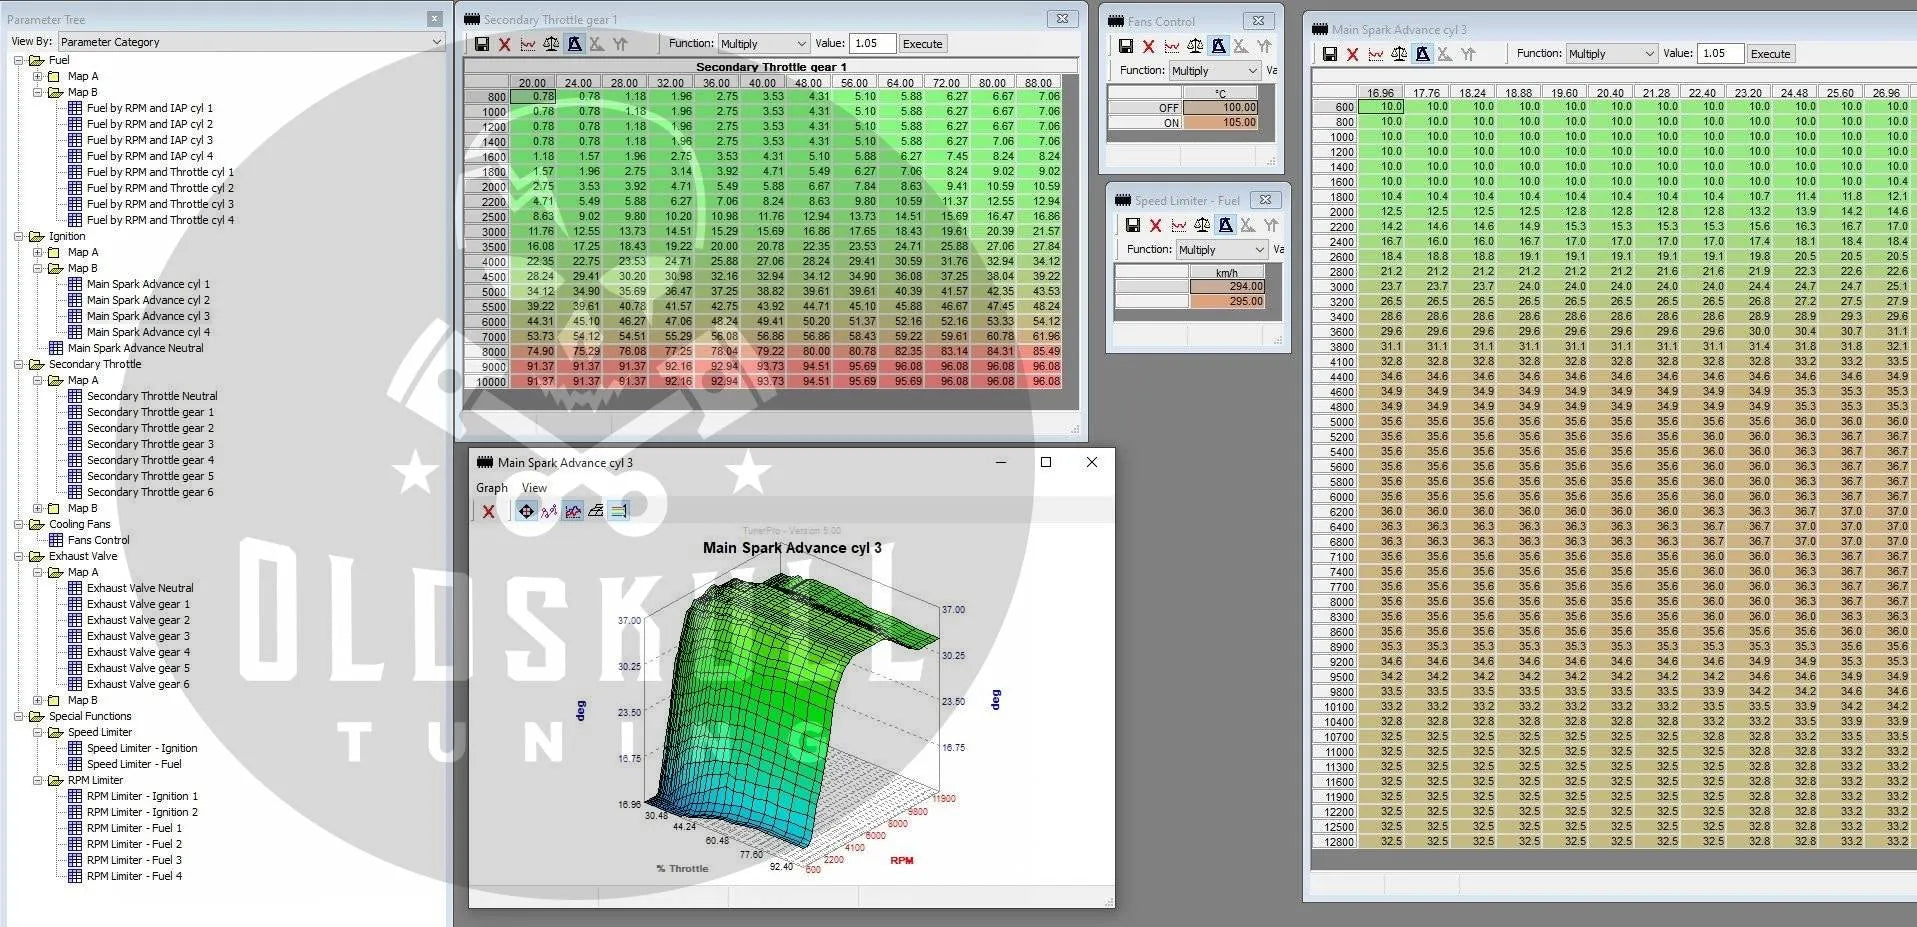Viewport: 1917px width, 927px height.
Task: Open the View By Parameter Category dropdown
Action: pyautogui.click(x=250, y=42)
